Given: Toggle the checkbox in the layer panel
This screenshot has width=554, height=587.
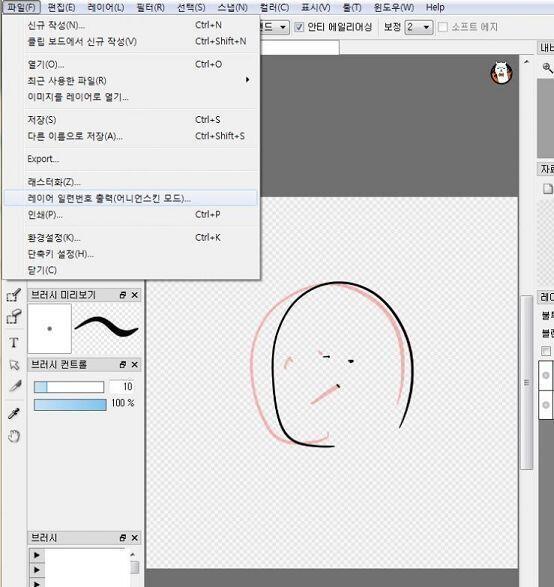Looking at the screenshot, I should pyautogui.click(x=546, y=351).
